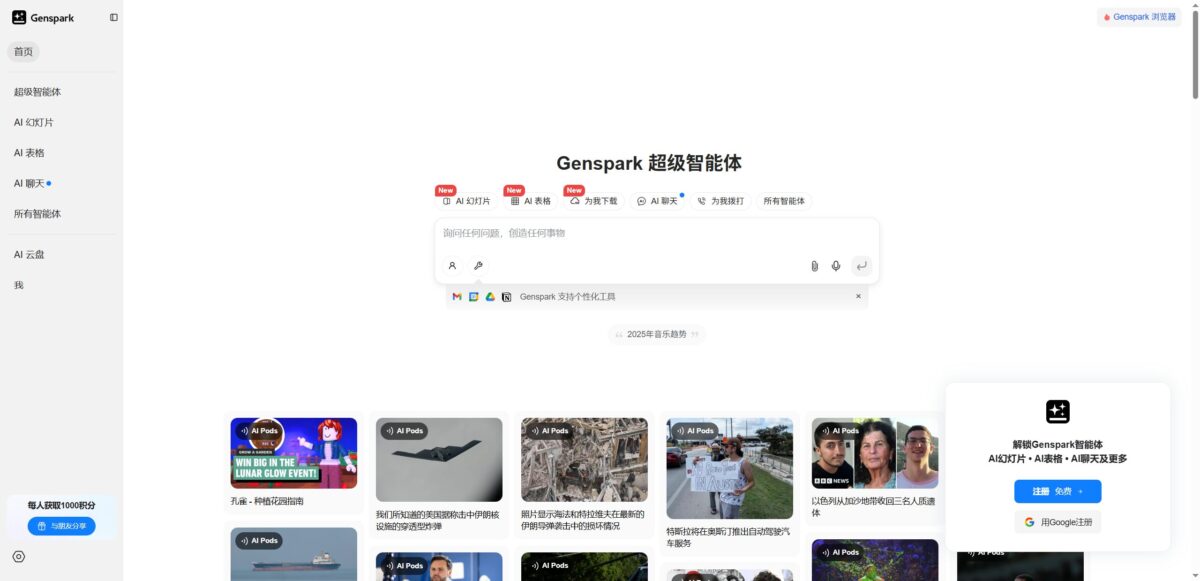The height and width of the screenshot is (581, 1200).
Task: Collapse the sidebar with the panel toggle icon
Action: (114, 17)
